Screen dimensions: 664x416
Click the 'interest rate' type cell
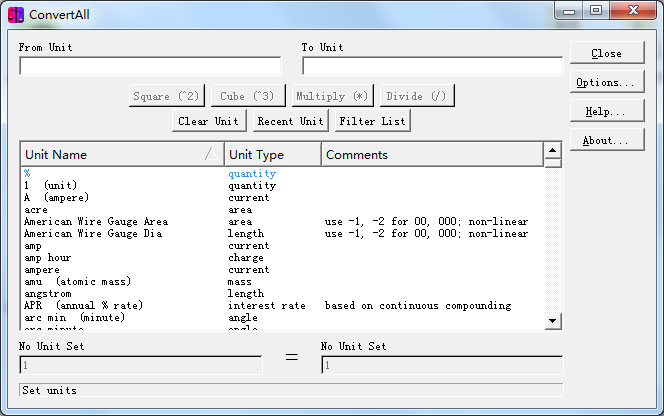(x=267, y=305)
